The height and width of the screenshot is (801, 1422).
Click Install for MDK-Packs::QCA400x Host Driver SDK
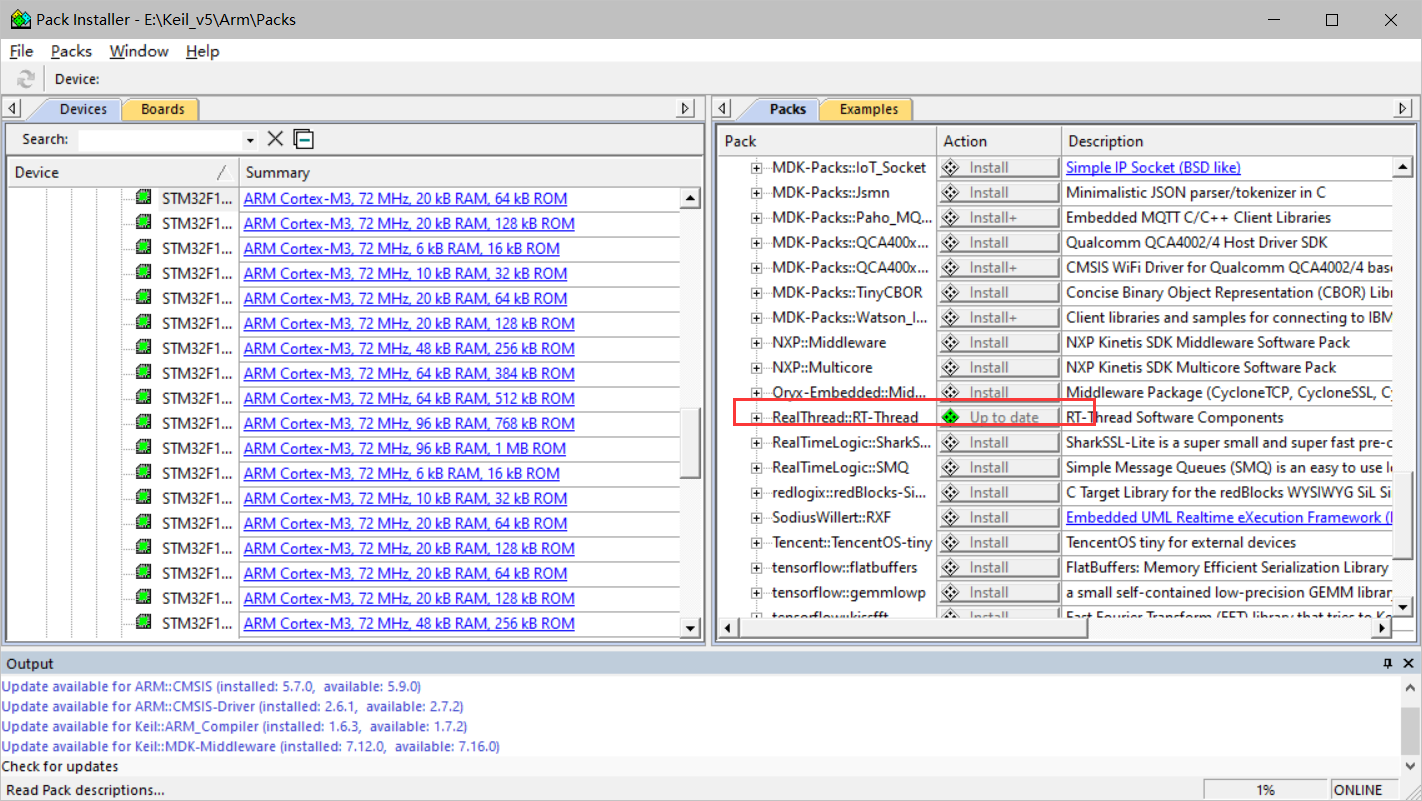pos(998,242)
